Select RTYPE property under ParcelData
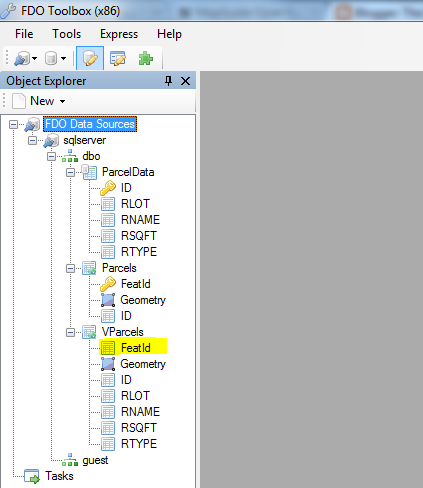 point(139,252)
